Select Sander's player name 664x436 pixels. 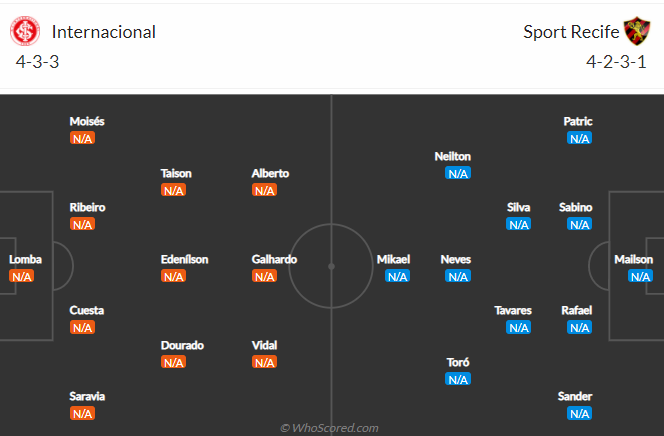(x=575, y=396)
